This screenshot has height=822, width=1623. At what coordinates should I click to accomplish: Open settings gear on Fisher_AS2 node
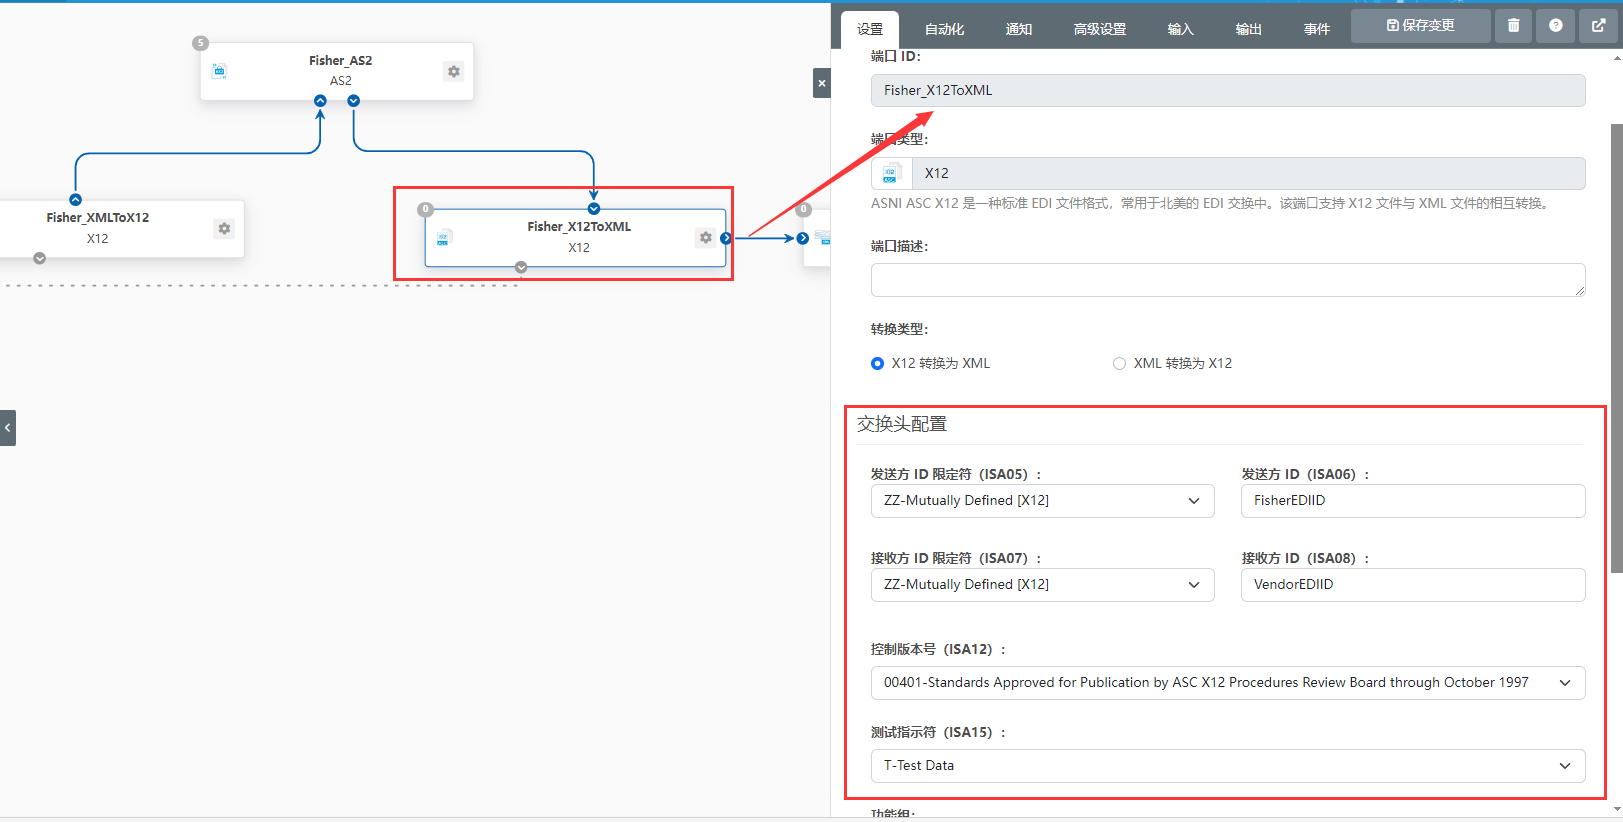453,72
